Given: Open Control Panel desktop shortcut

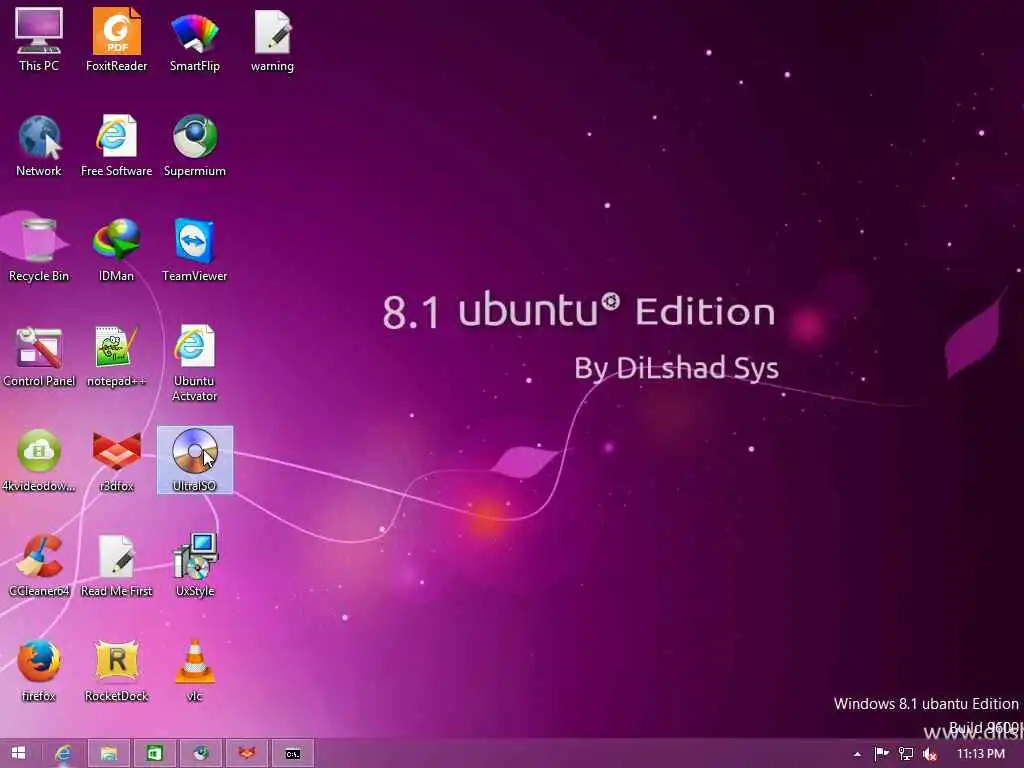Looking at the screenshot, I should (39, 356).
